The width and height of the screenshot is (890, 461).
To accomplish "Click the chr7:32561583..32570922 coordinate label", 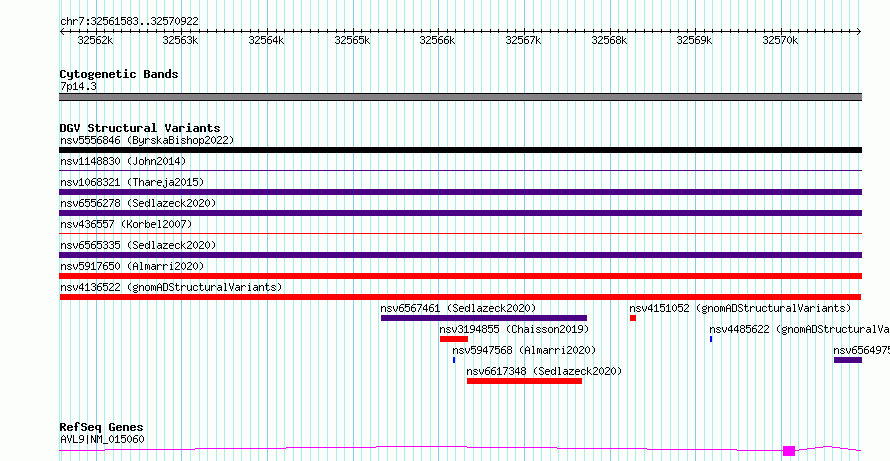I will point(129,22).
